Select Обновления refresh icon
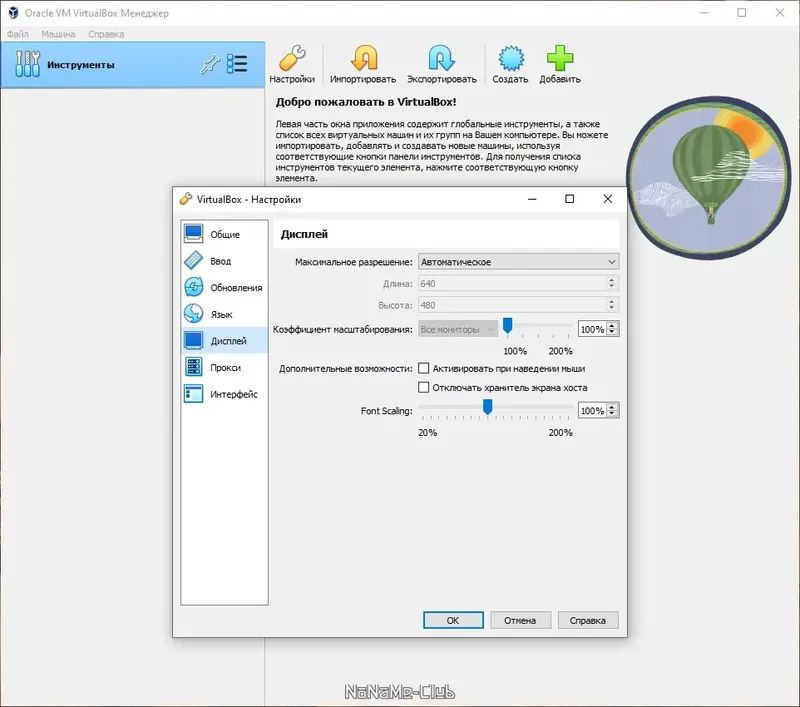The image size is (800, 707). [193, 287]
